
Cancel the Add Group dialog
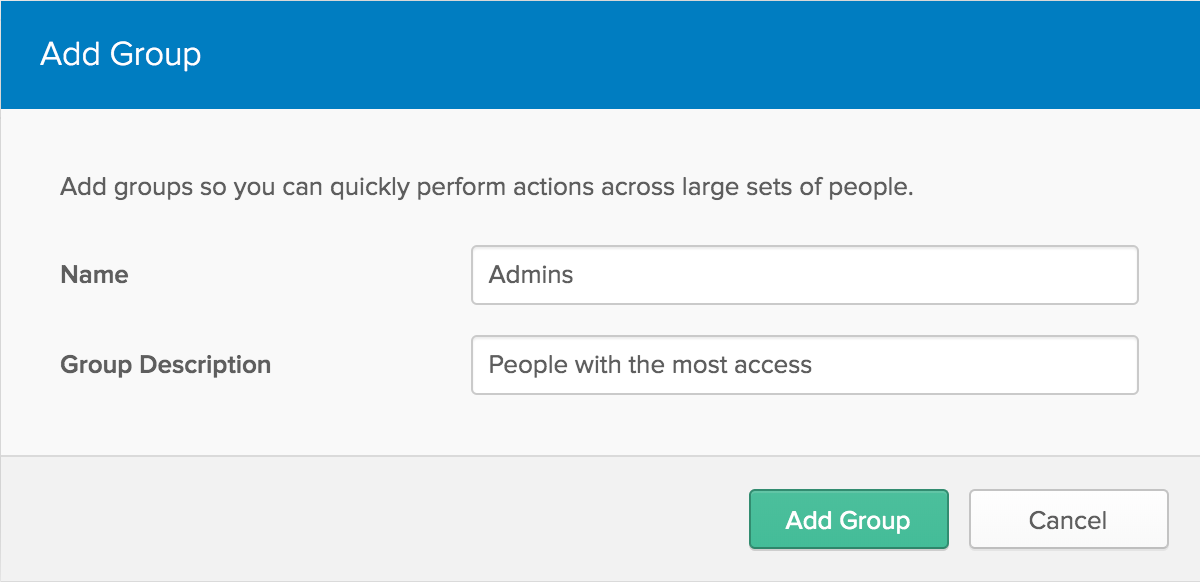coord(1068,519)
